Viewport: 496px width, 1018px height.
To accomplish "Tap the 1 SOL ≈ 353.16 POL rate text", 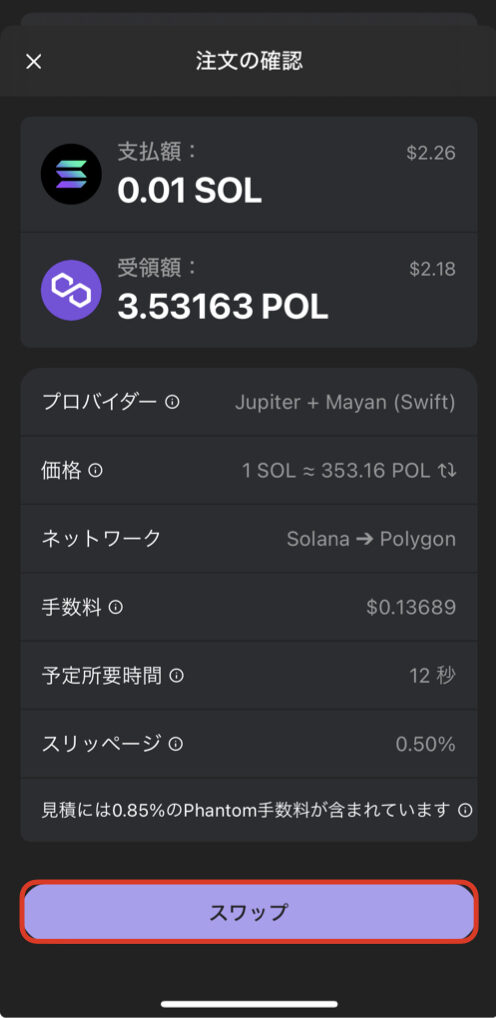I will click(x=336, y=471).
